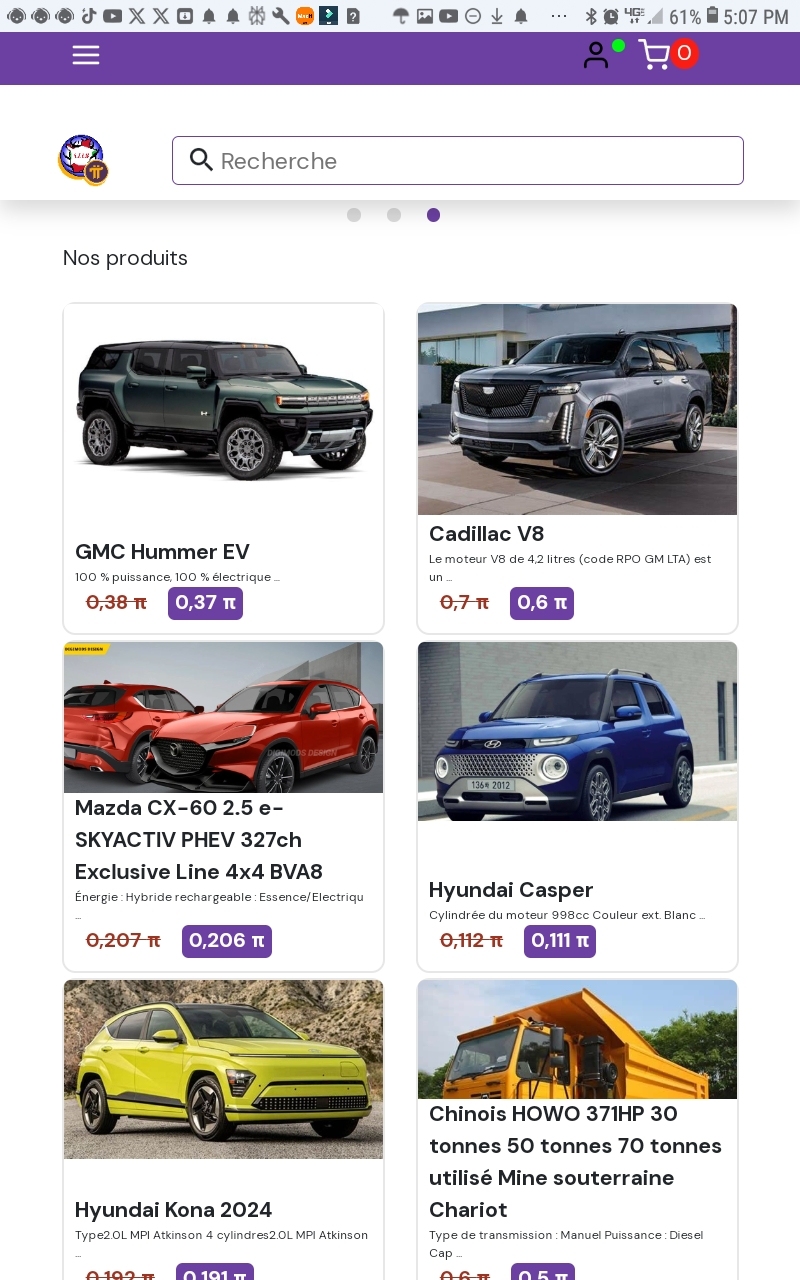Open the hamburger navigation menu
This screenshot has height=1280, width=800.
(86, 55)
